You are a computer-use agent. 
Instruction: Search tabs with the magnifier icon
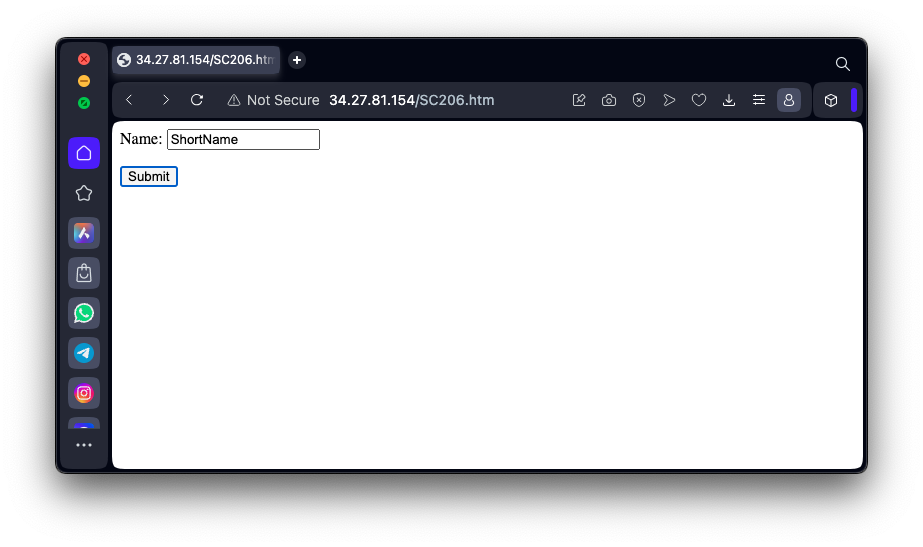tap(842, 64)
